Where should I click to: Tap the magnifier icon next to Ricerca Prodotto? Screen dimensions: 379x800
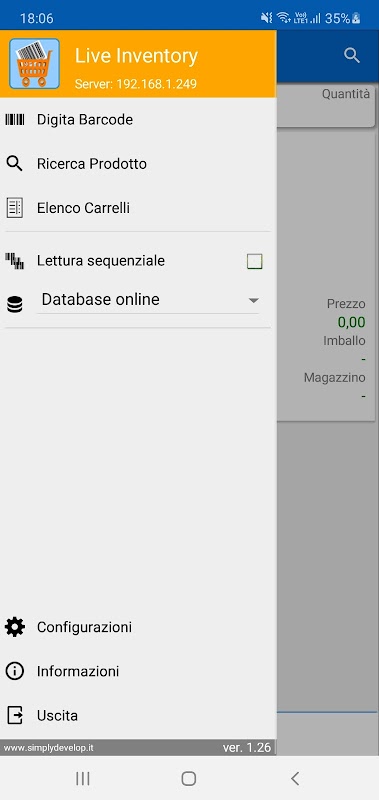click(14, 164)
